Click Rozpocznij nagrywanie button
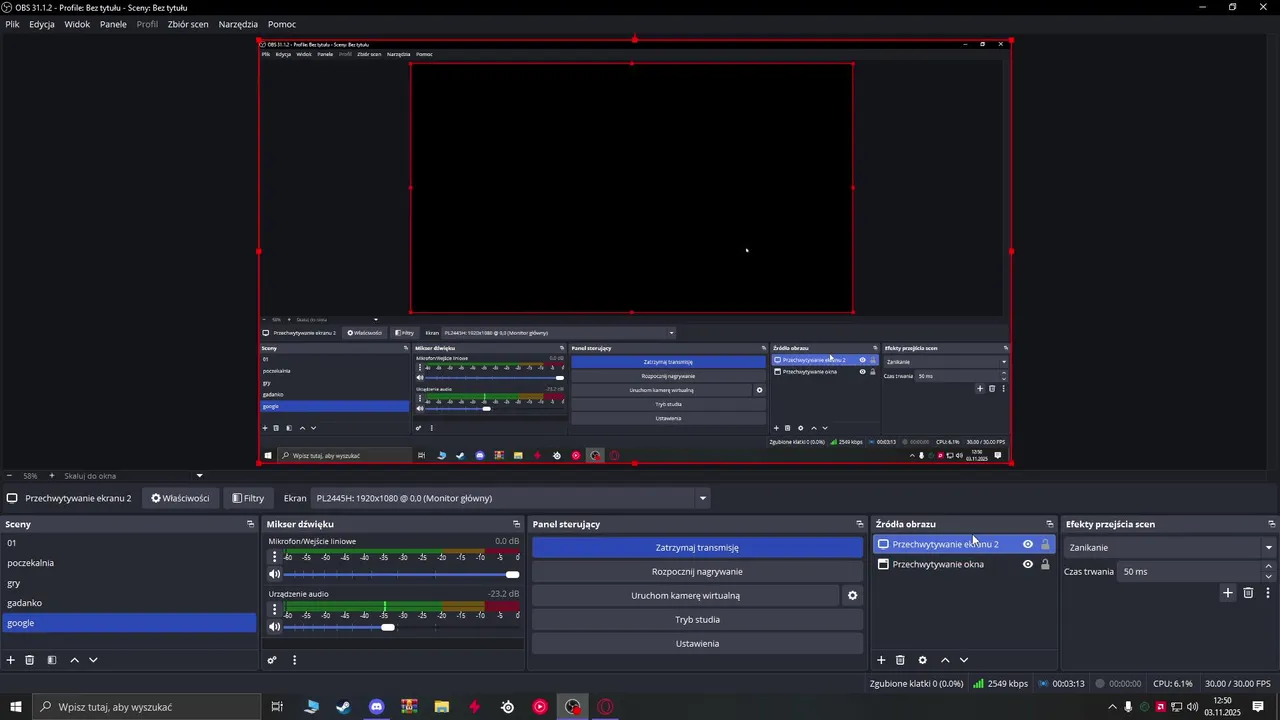 pos(697,571)
